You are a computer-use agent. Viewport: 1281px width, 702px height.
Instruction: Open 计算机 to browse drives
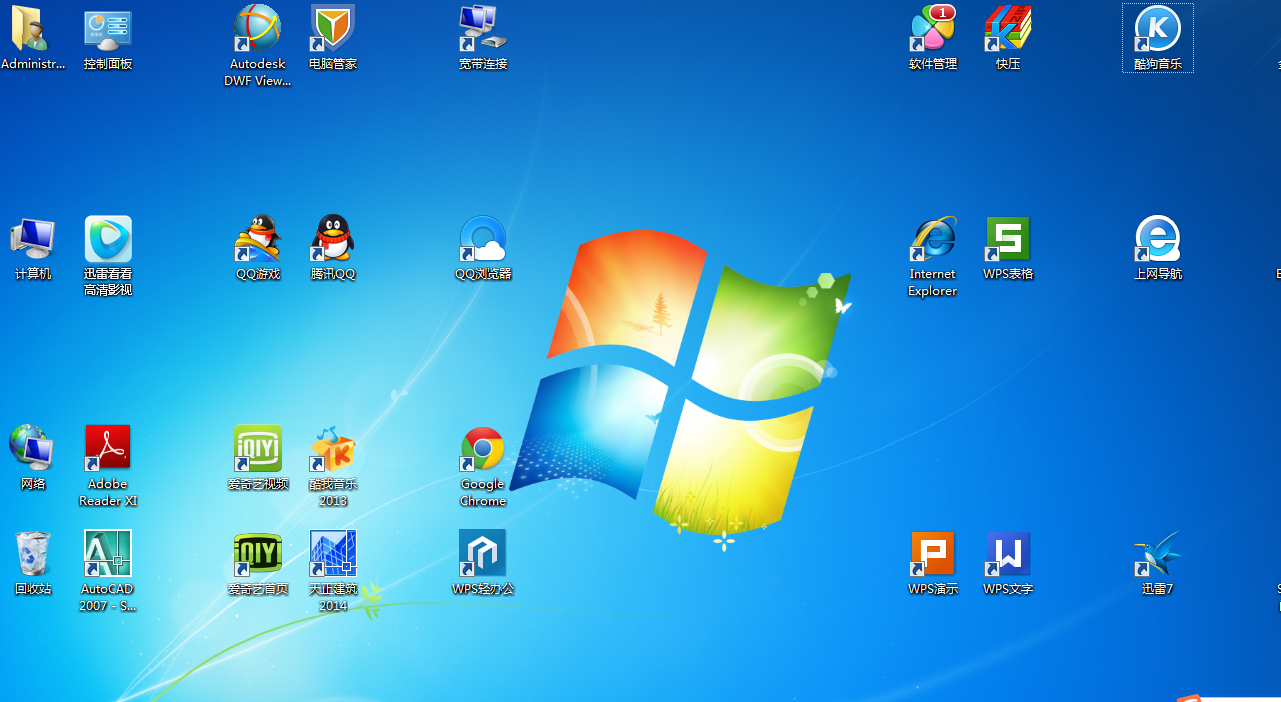coord(32,240)
